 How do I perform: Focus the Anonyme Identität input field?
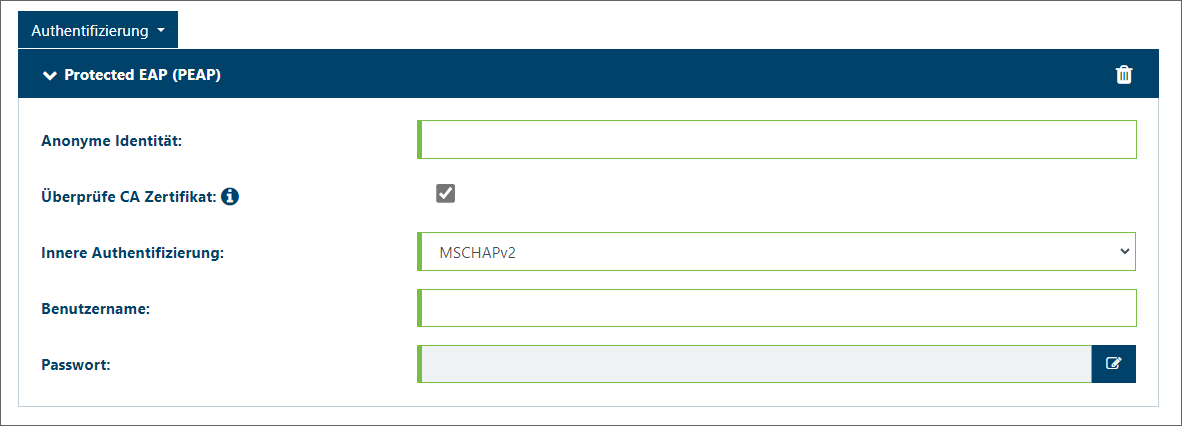coord(776,139)
